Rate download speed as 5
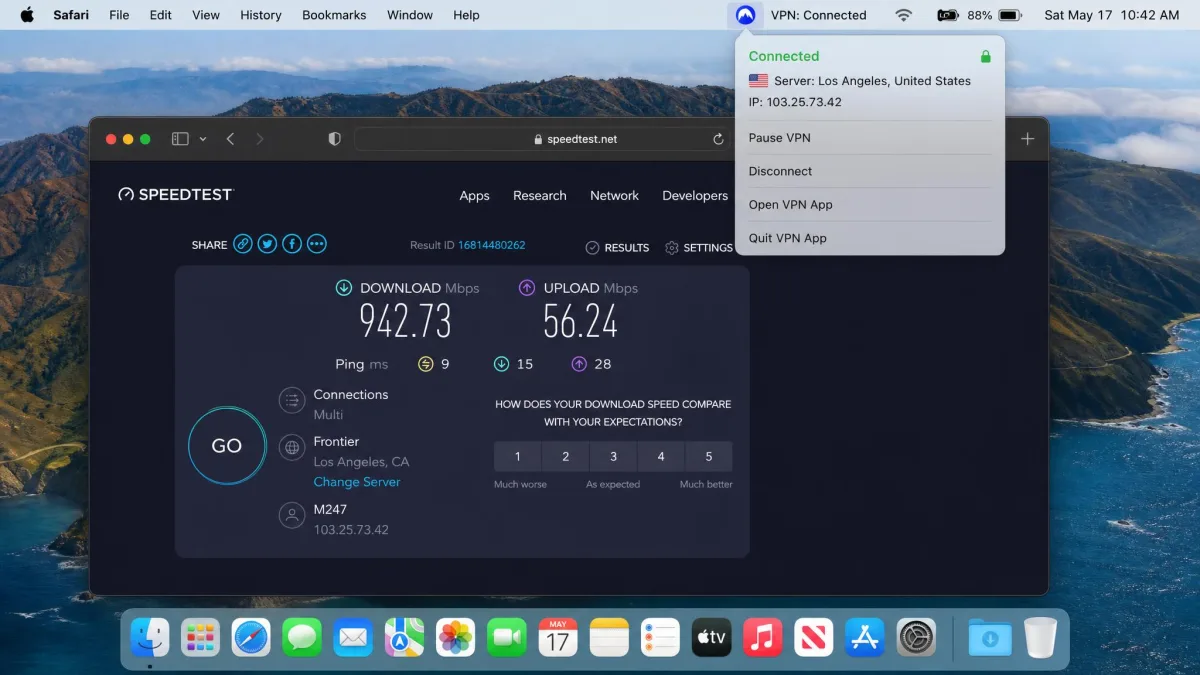The image size is (1200, 675). tap(709, 456)
